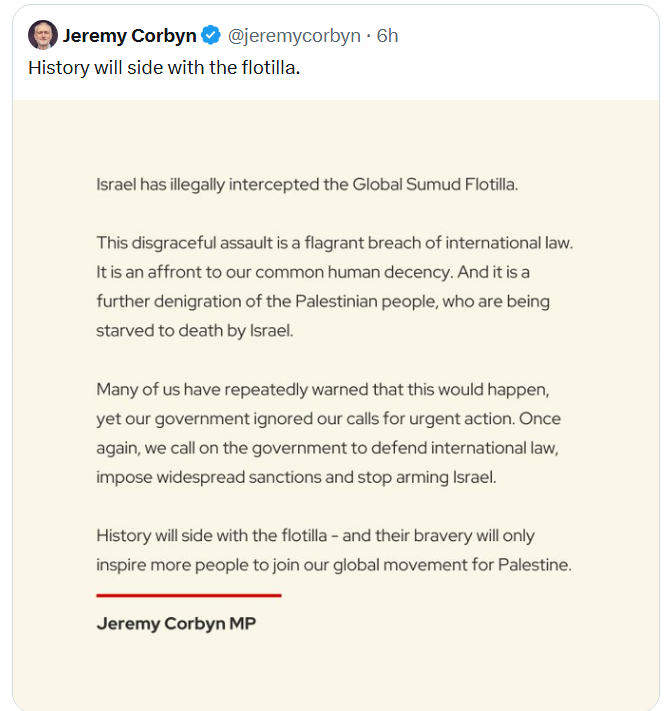Click the red line above the signature
The width and height of the screenshot is (669, 711).
coord(188,595)
